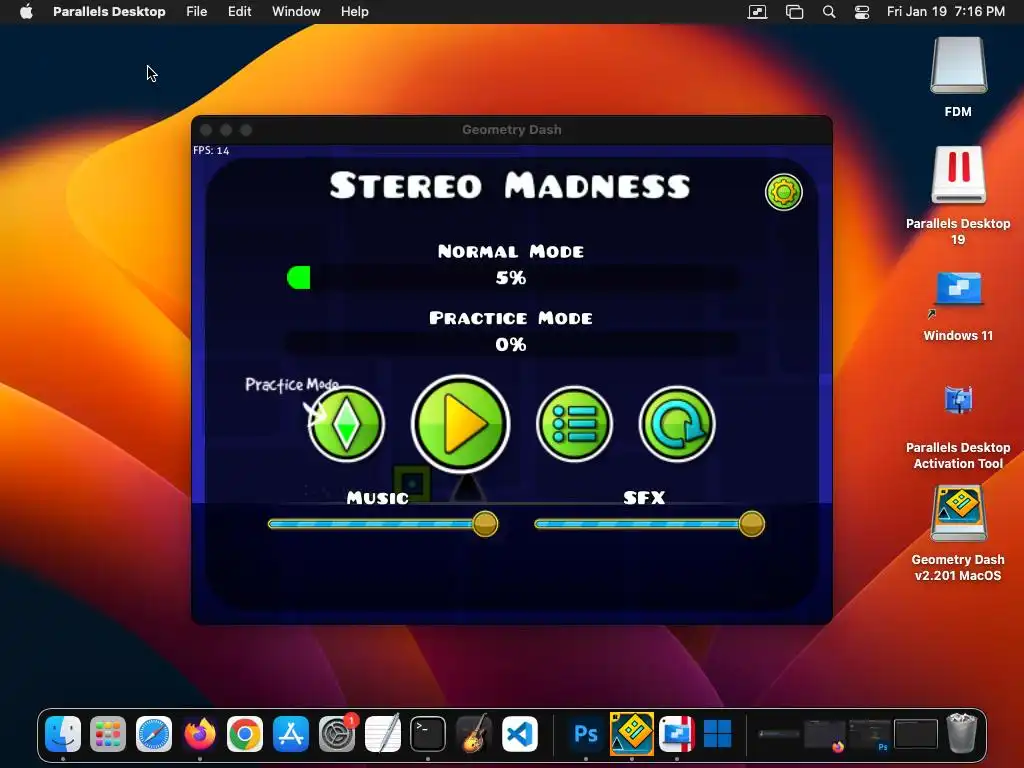The width and height of the screenshot is (1024, 768).
Task: Open the Trash from the dock
Action: point(961,734)
